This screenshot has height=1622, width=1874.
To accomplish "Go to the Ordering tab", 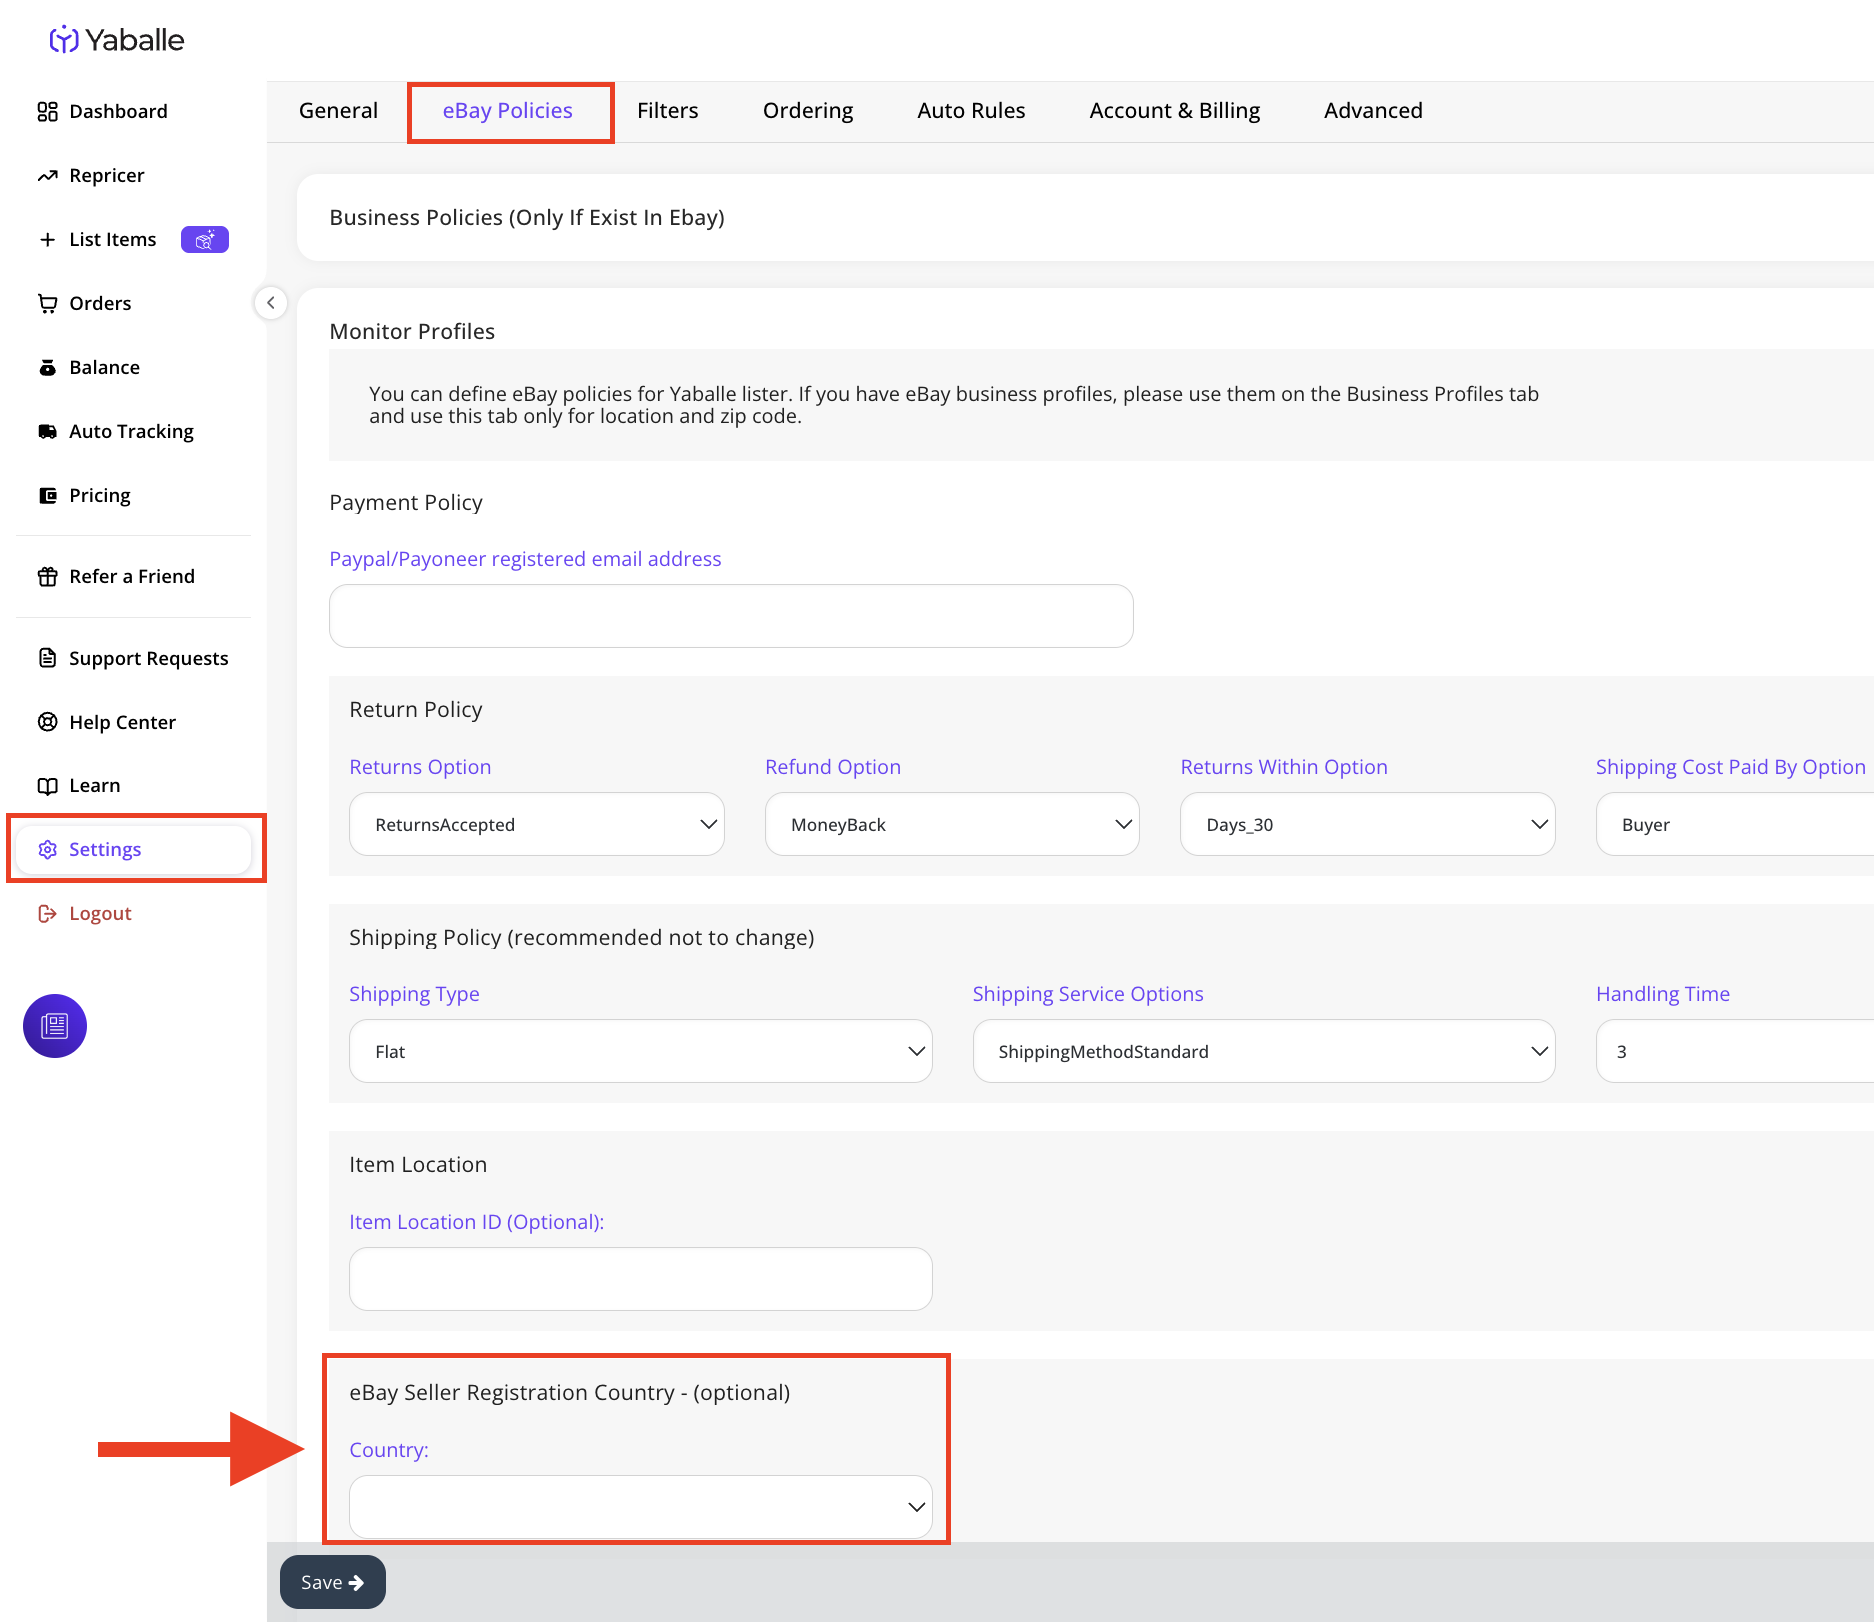I will (x=808, y=111).
